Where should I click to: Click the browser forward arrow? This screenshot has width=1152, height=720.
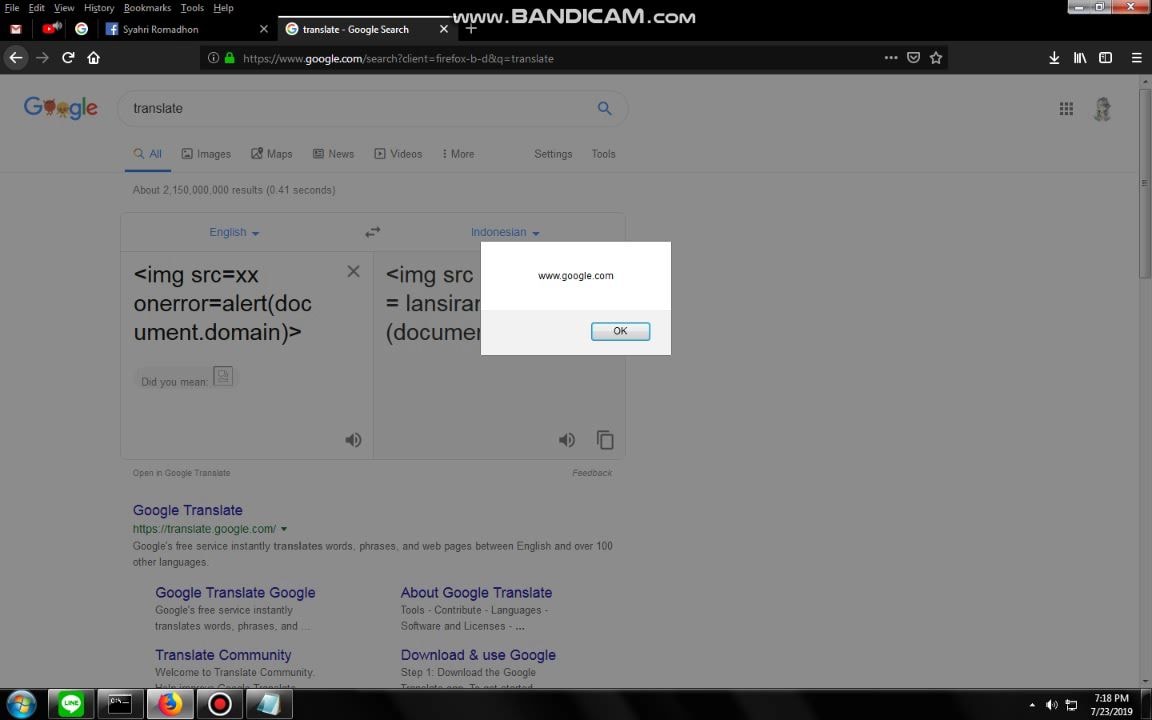(x=43, y=58)
